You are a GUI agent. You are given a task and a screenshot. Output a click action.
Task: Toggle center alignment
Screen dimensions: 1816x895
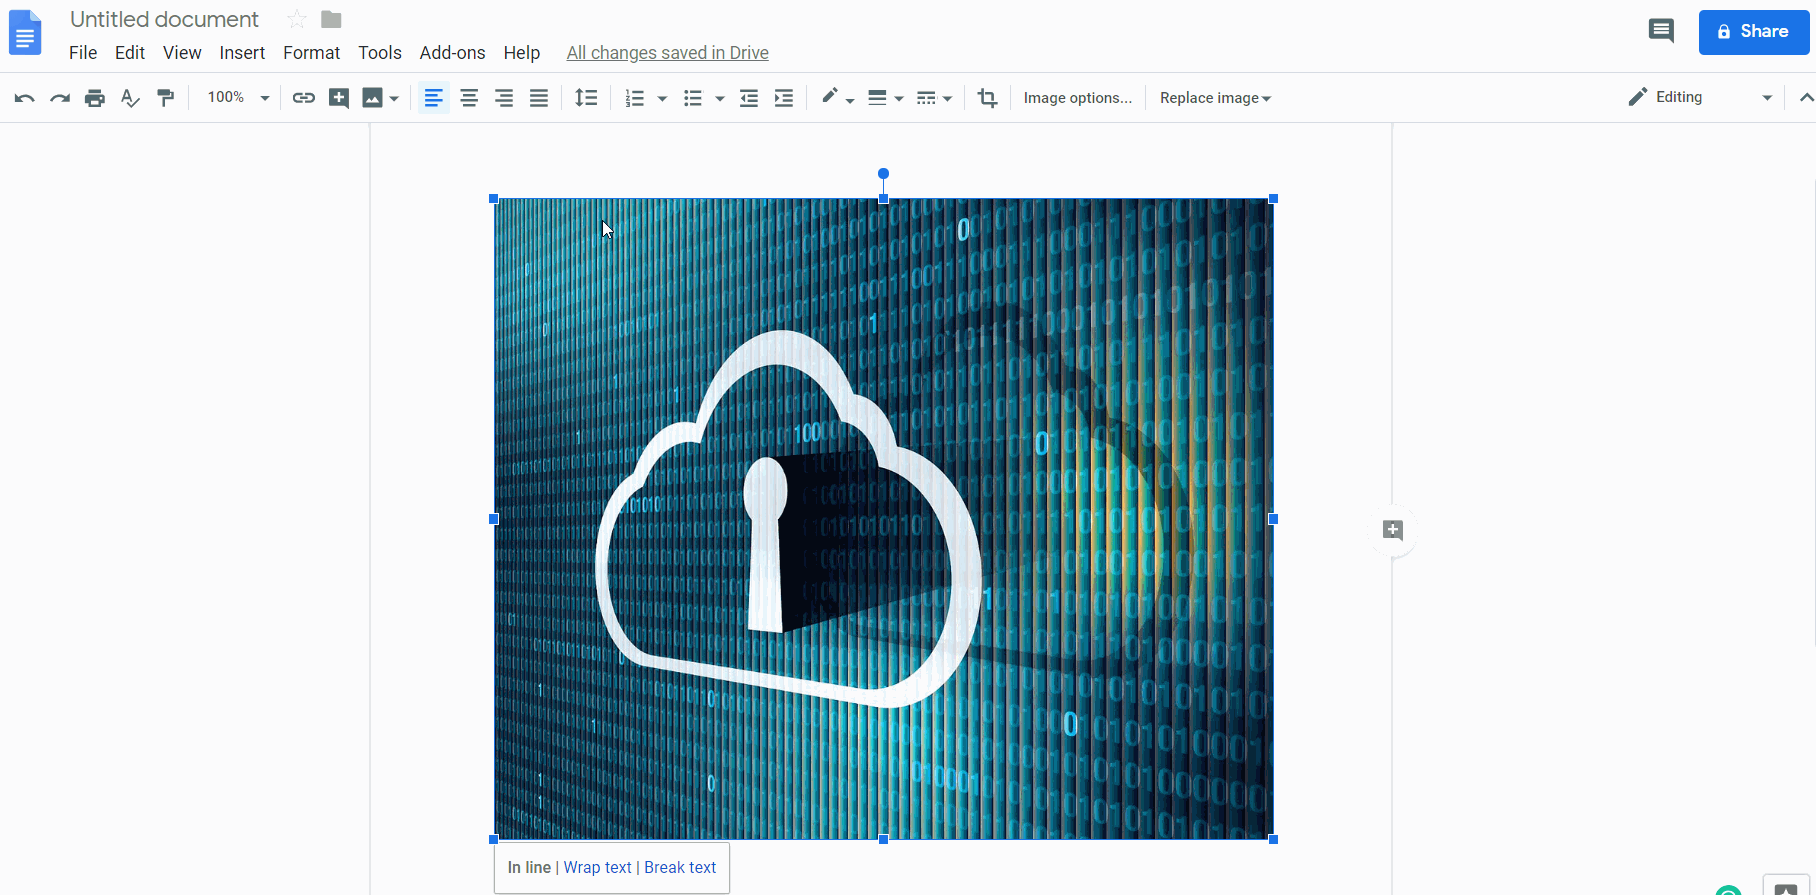469,98
